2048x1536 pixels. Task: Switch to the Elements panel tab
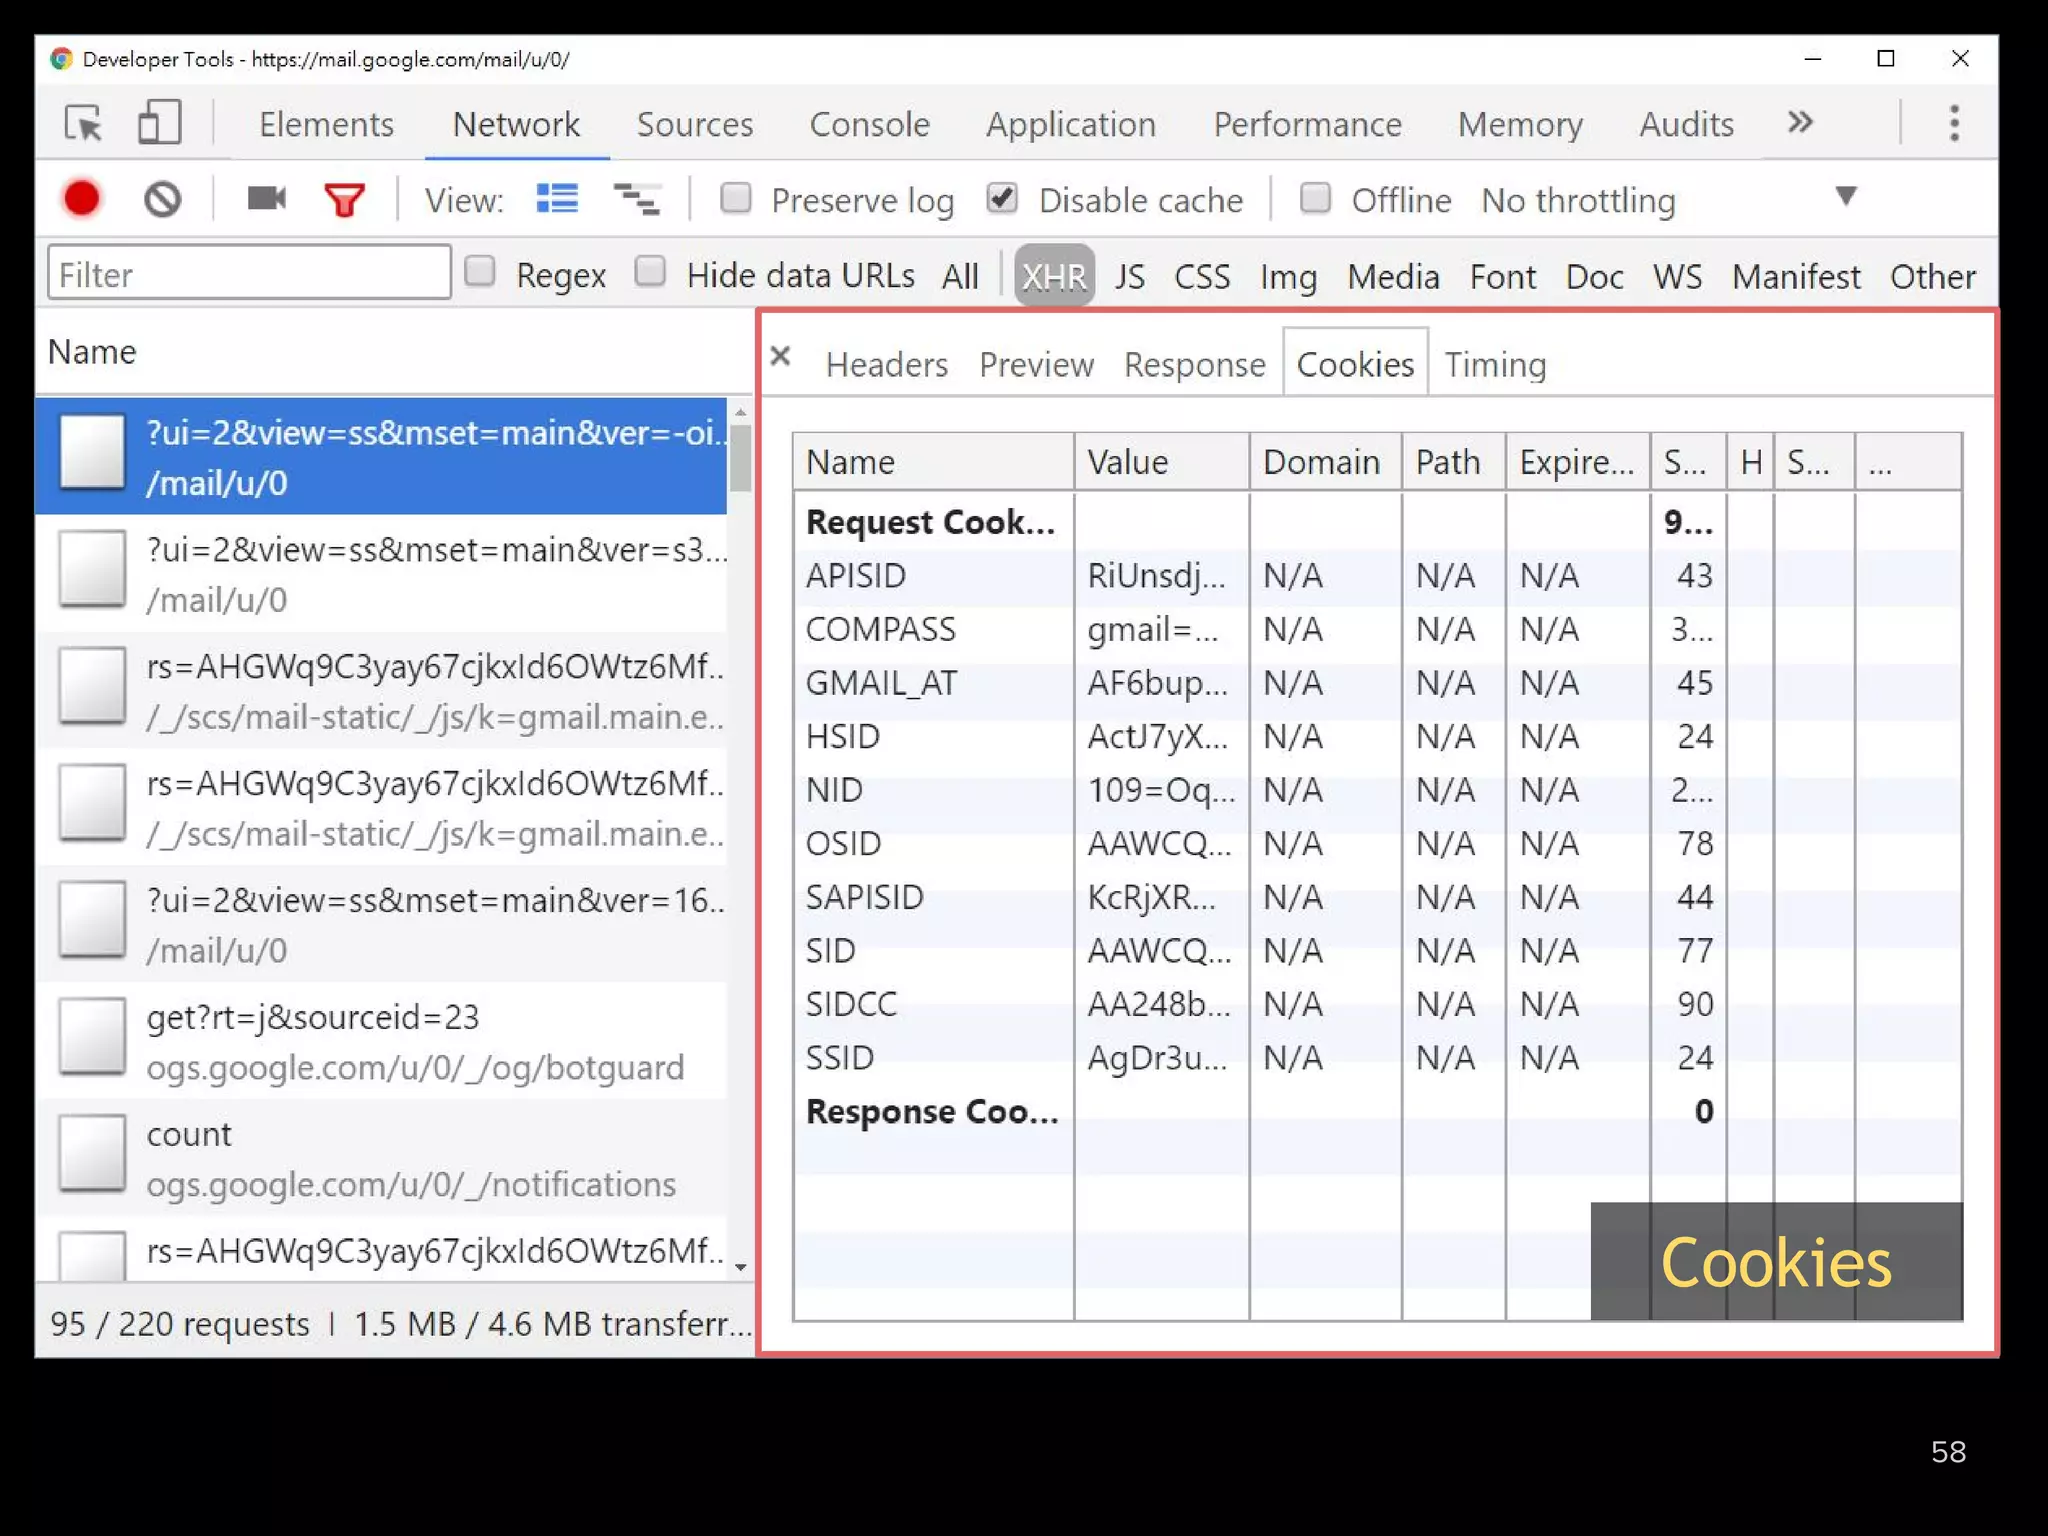[326, 124]
